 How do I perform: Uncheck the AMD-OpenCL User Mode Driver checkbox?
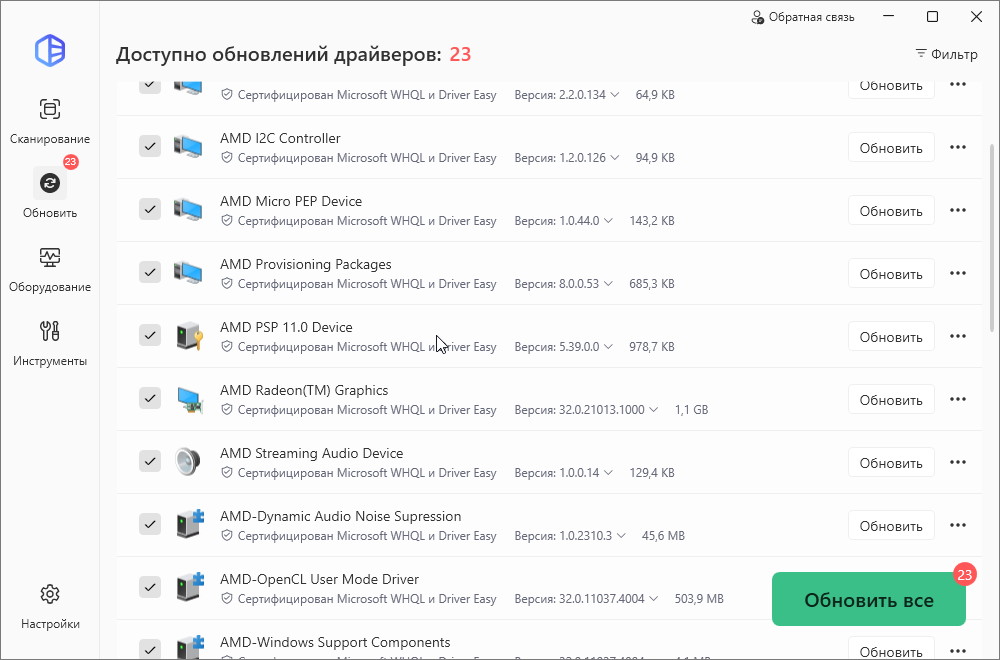[x=150, y=587]
